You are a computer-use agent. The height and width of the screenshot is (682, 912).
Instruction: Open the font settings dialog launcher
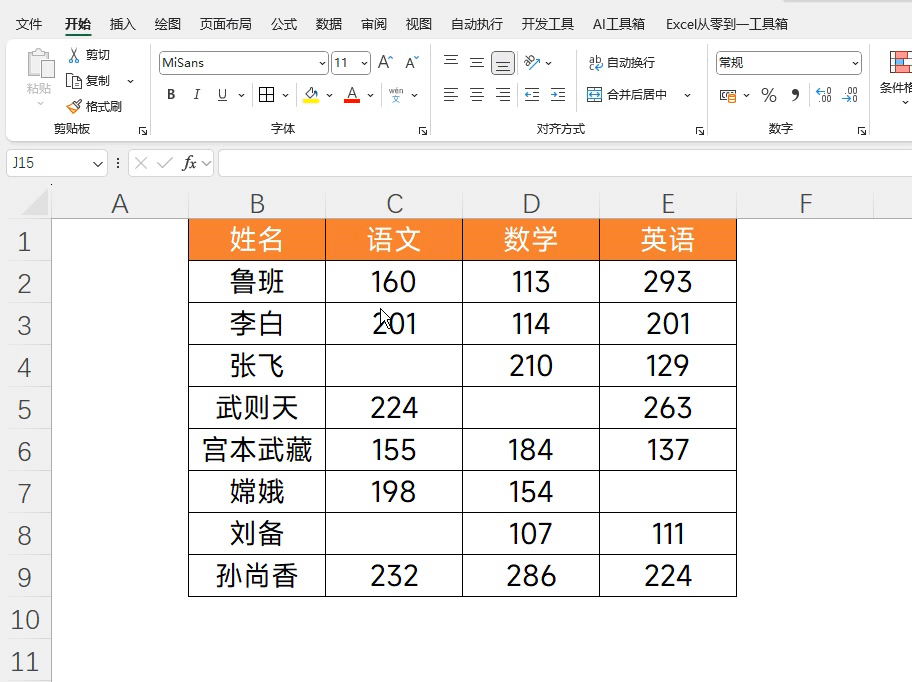423,131
